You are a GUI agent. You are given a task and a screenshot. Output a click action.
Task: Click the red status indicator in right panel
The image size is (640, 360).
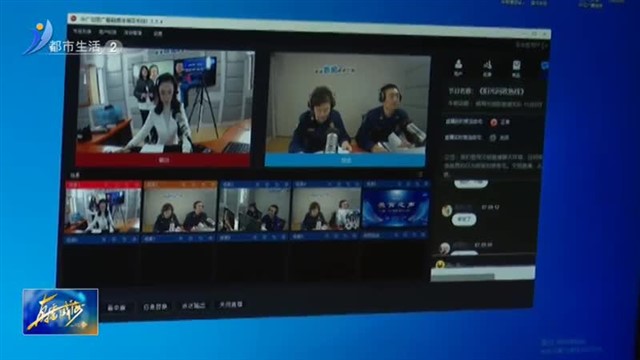click(x=494, y=122)
